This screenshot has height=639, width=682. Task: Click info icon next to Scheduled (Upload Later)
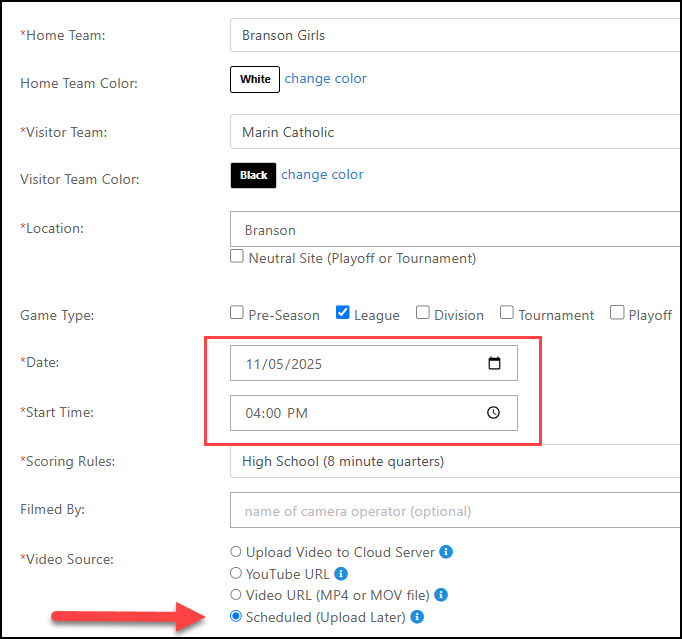coord(417,617)
